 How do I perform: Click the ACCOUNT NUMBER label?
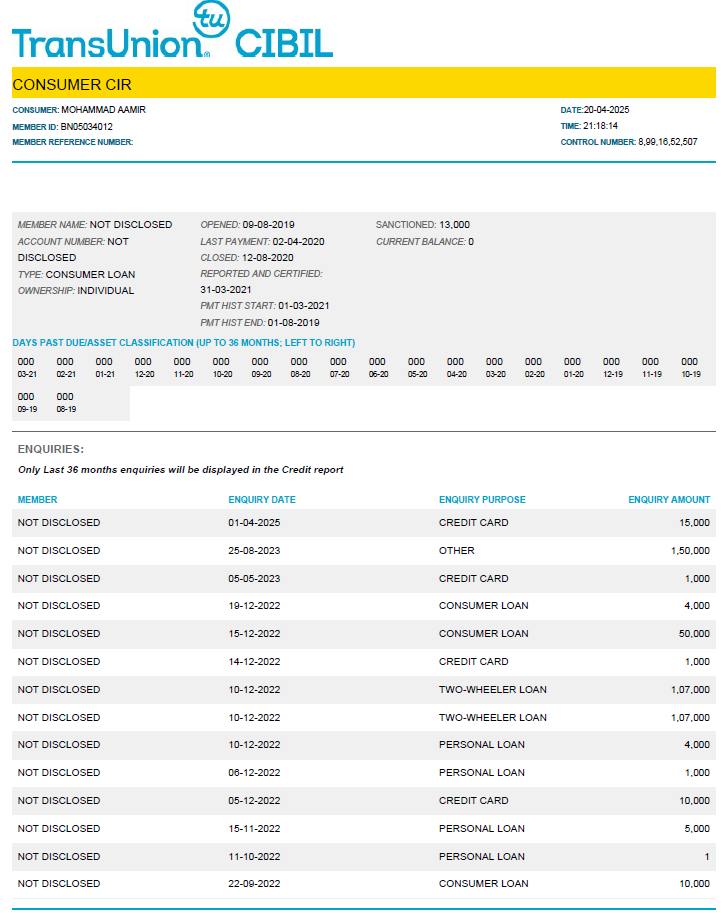point(61,242)
